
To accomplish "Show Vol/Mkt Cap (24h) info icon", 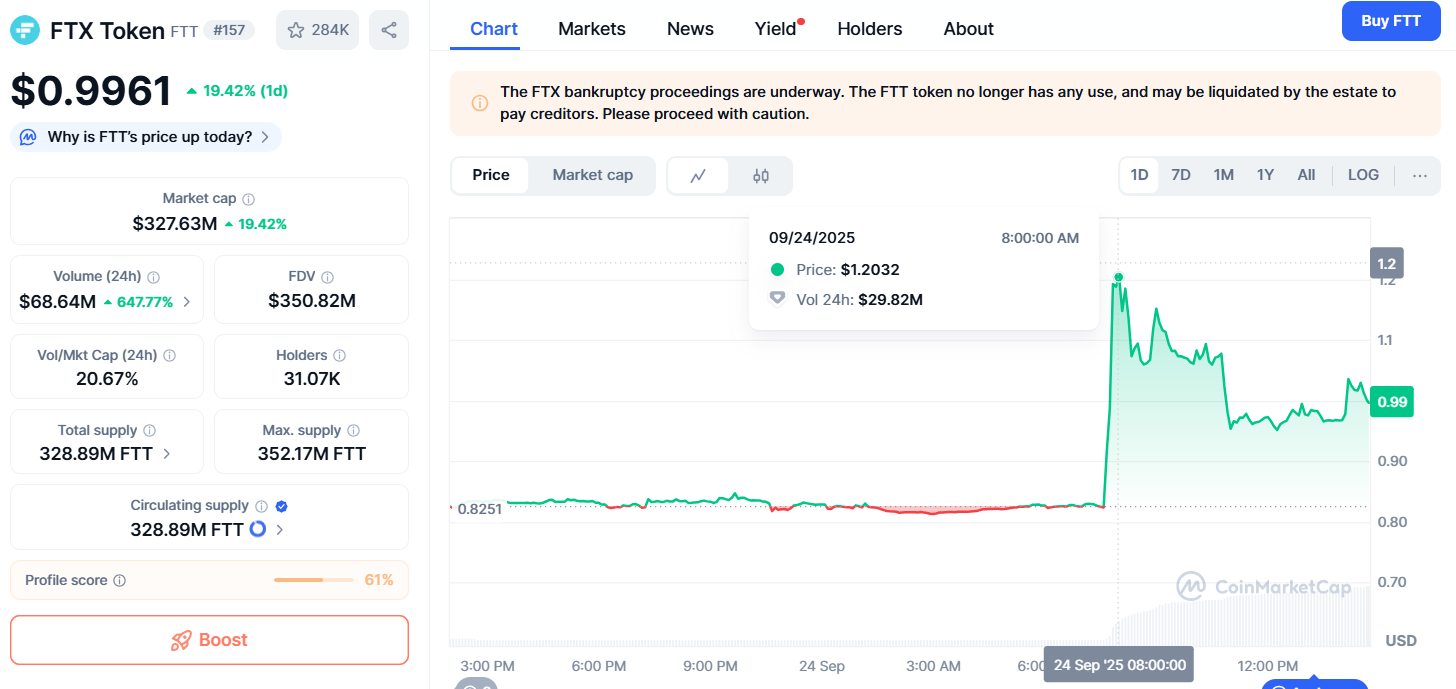I will [169, 356].
